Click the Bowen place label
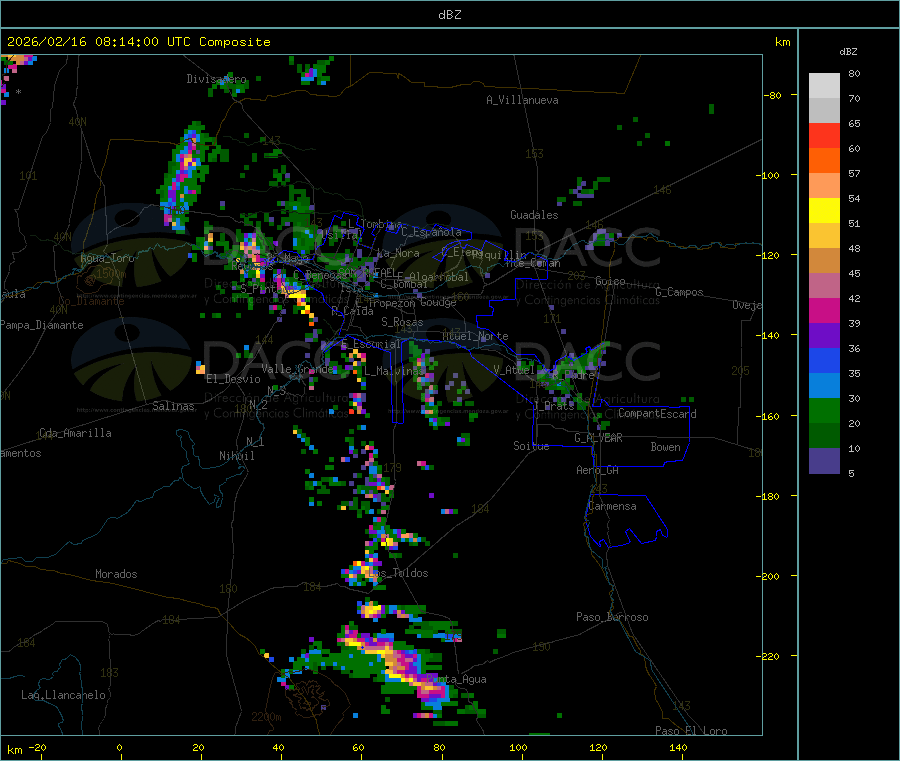This screenshot has height=761, width=900. (665, 446)
